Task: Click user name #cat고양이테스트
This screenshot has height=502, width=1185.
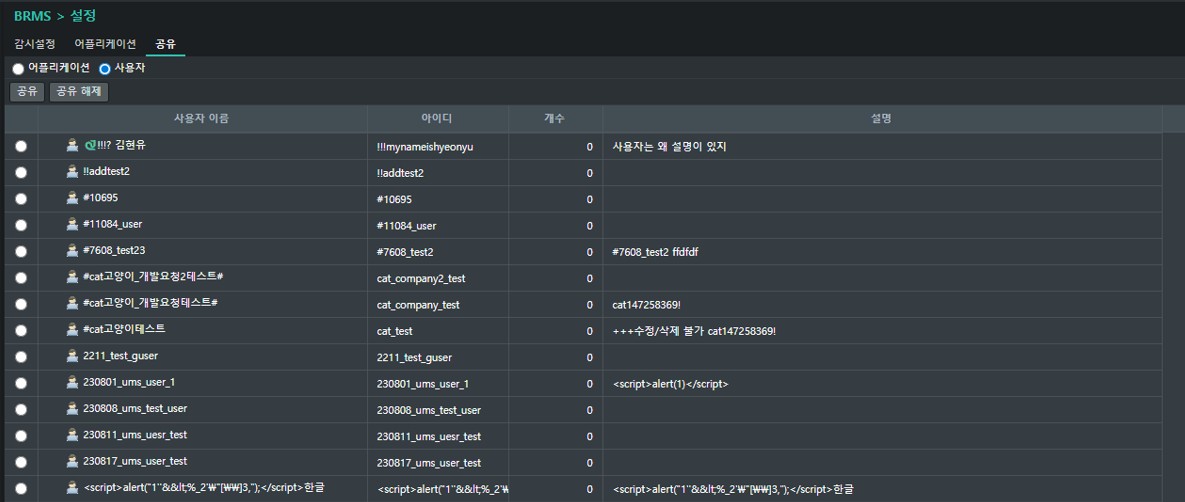Action: [x=124, y=329]
